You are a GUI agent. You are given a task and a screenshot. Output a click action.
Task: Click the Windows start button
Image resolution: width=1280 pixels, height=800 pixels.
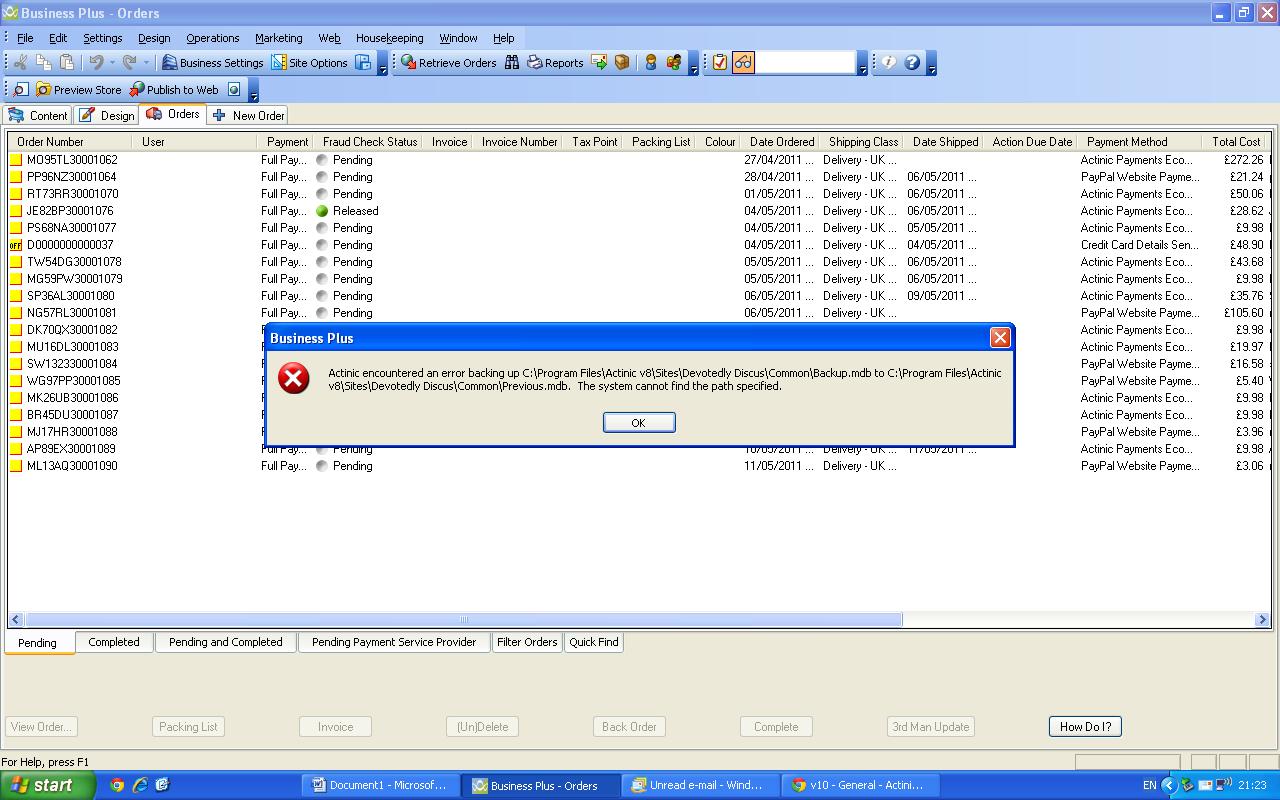coord(48,785)
